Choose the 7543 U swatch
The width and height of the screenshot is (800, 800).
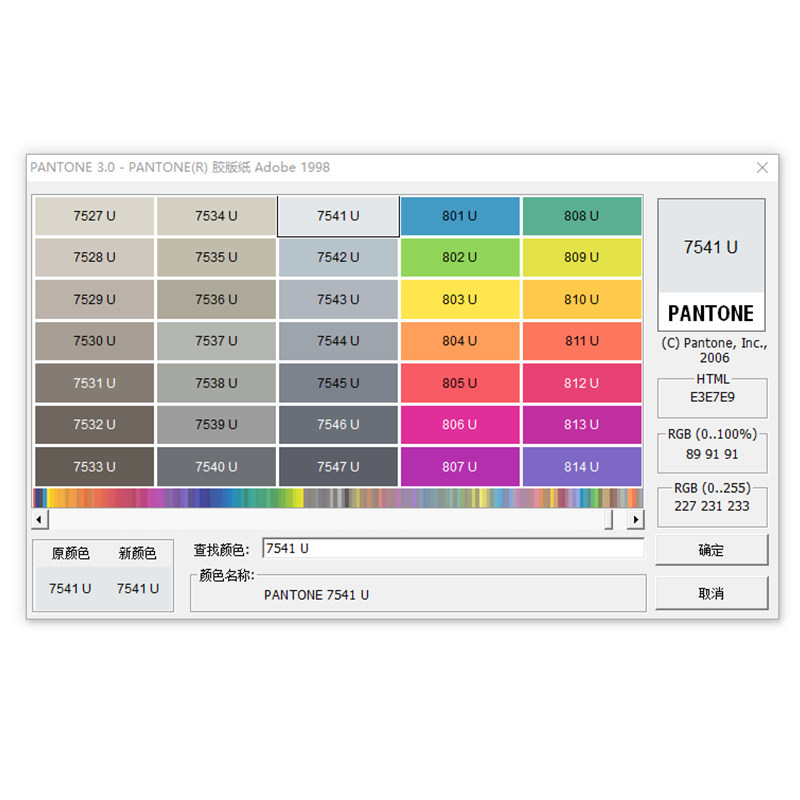tap(338, 299)
